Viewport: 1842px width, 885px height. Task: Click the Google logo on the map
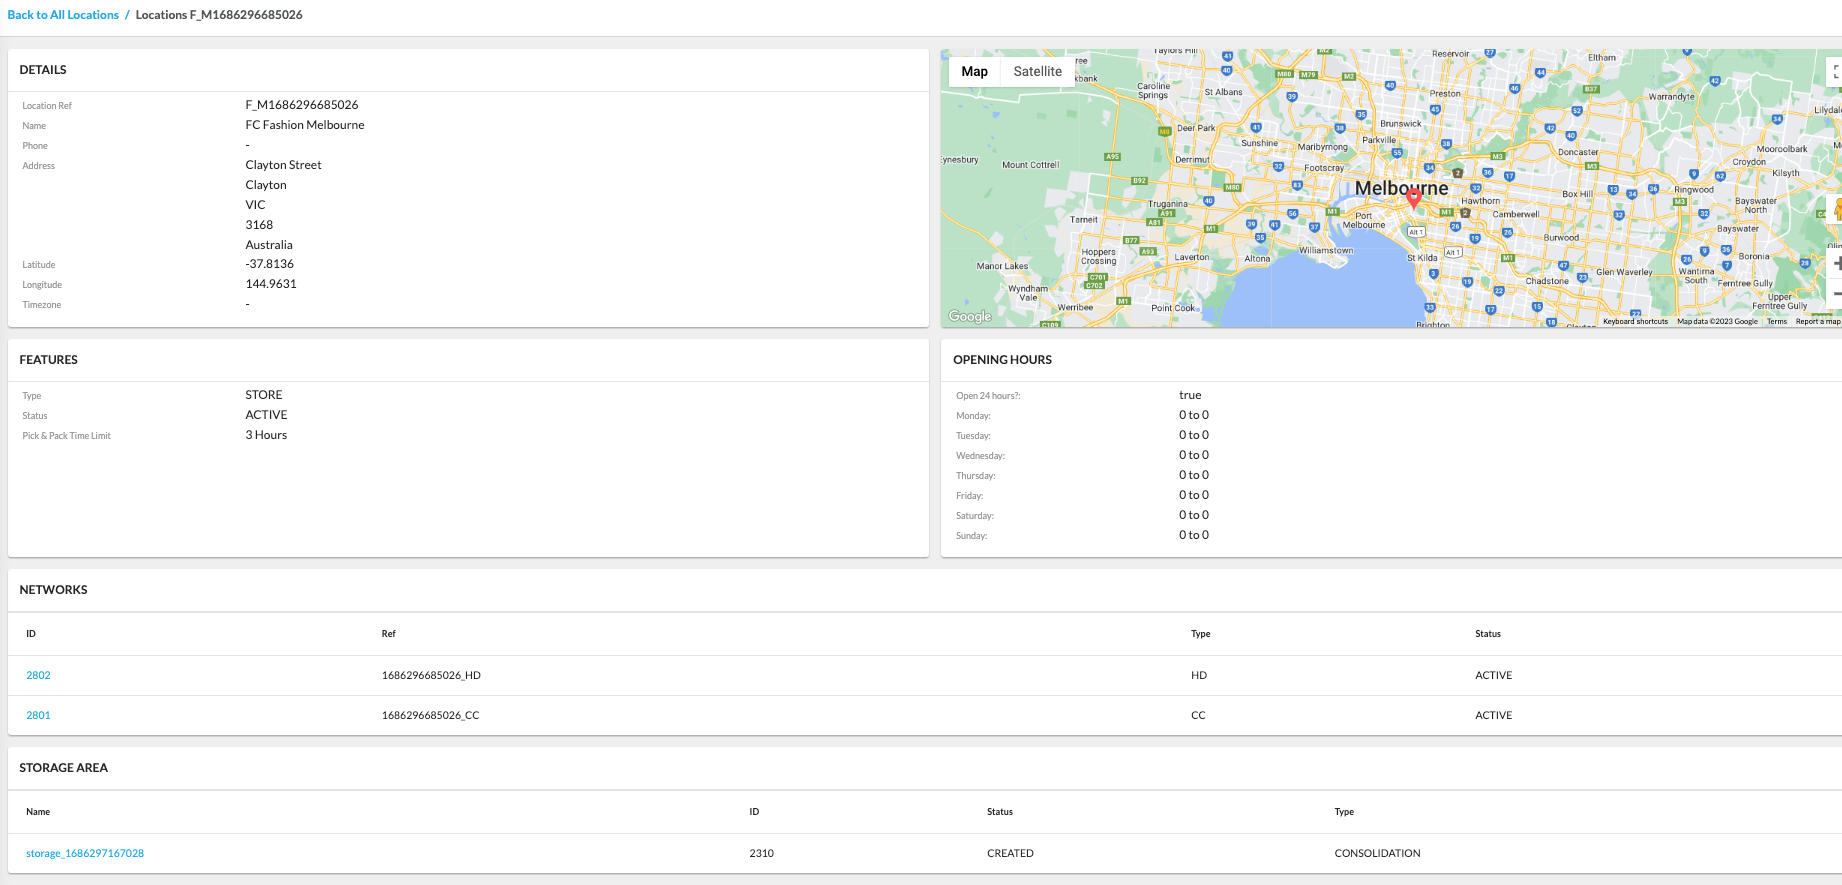point(969,316)
